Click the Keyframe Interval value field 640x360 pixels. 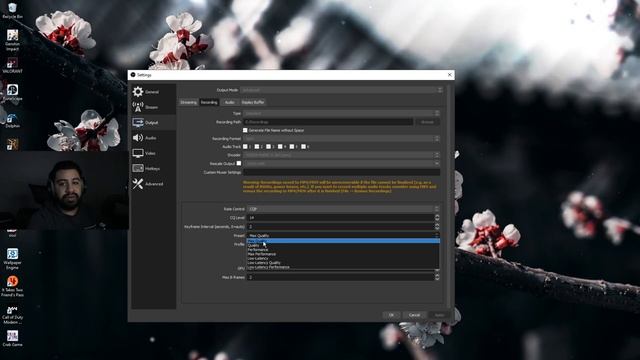[x=341, y=226]
